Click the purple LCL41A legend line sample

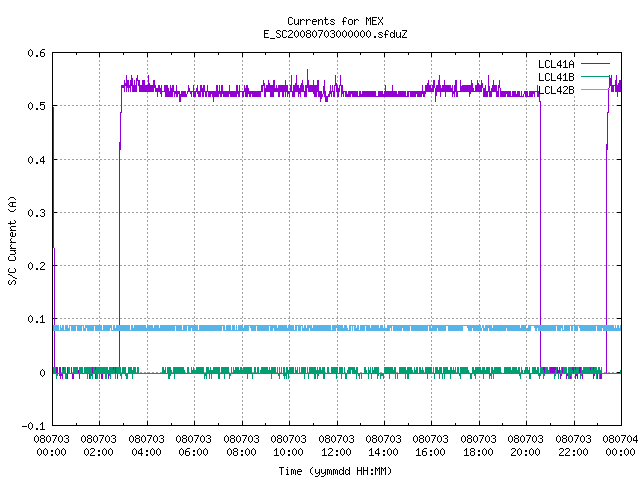point(595,64)
